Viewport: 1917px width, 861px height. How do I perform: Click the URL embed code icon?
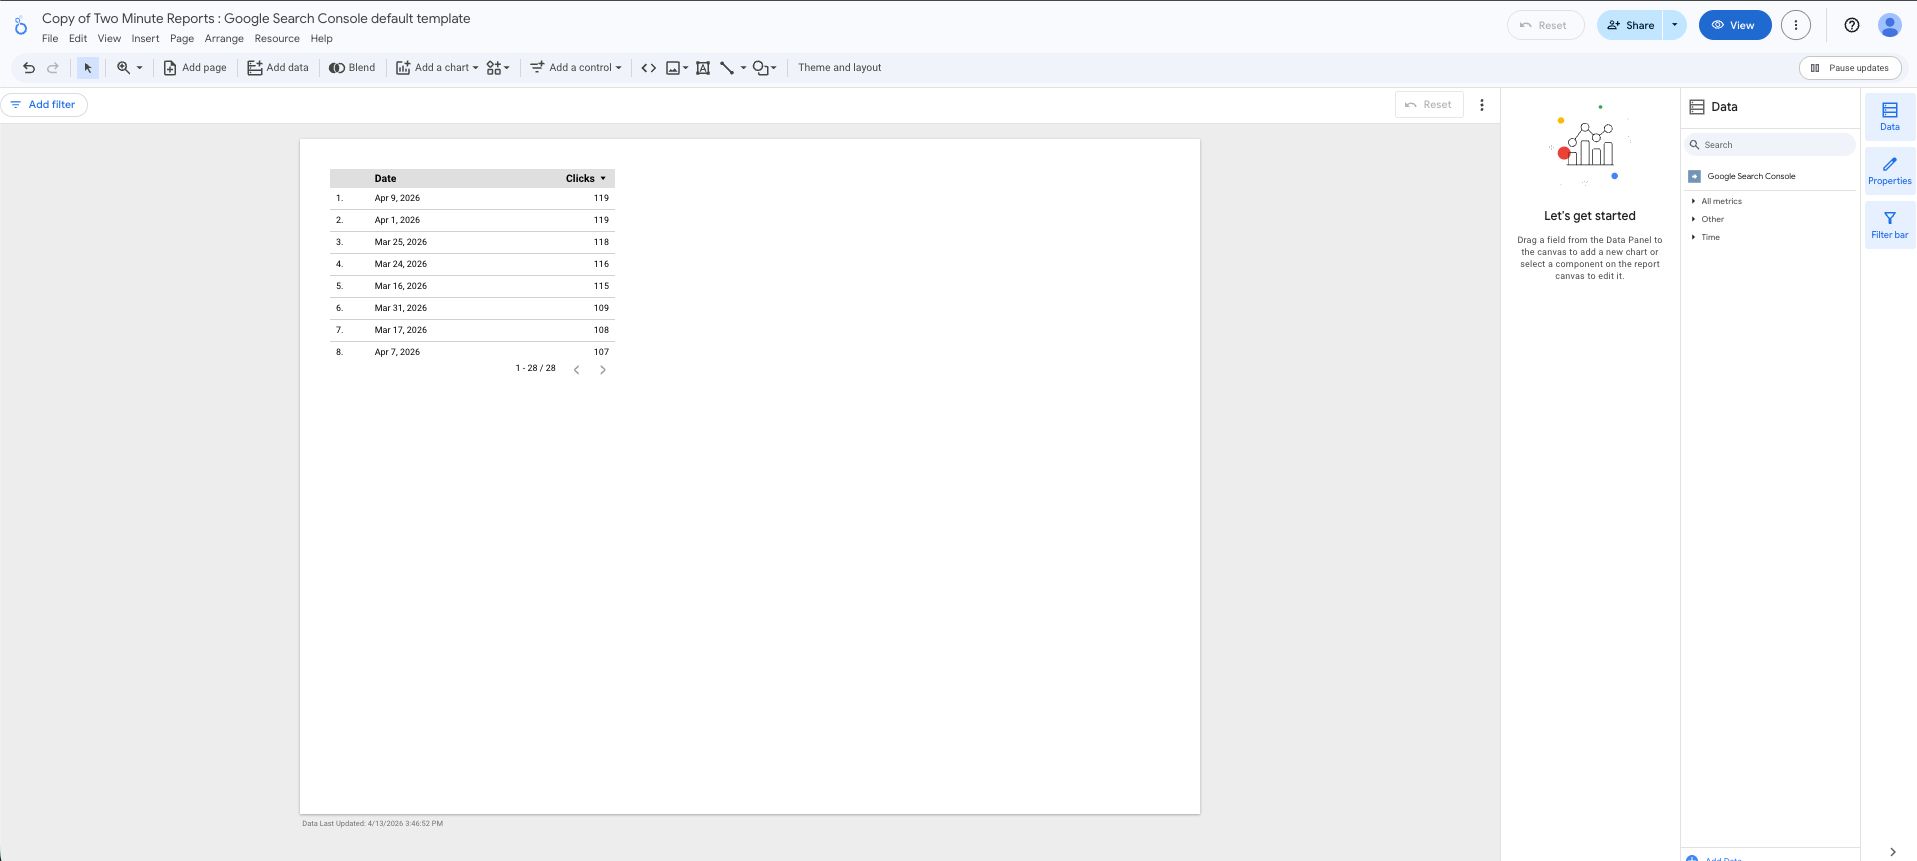tap(648, 68)
